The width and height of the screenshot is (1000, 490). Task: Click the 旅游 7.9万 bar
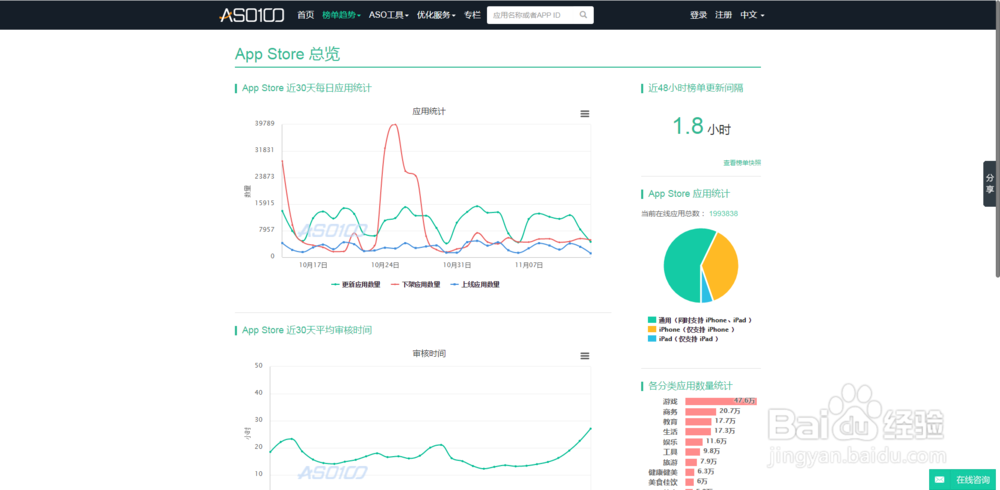click(x=691, y=461)
